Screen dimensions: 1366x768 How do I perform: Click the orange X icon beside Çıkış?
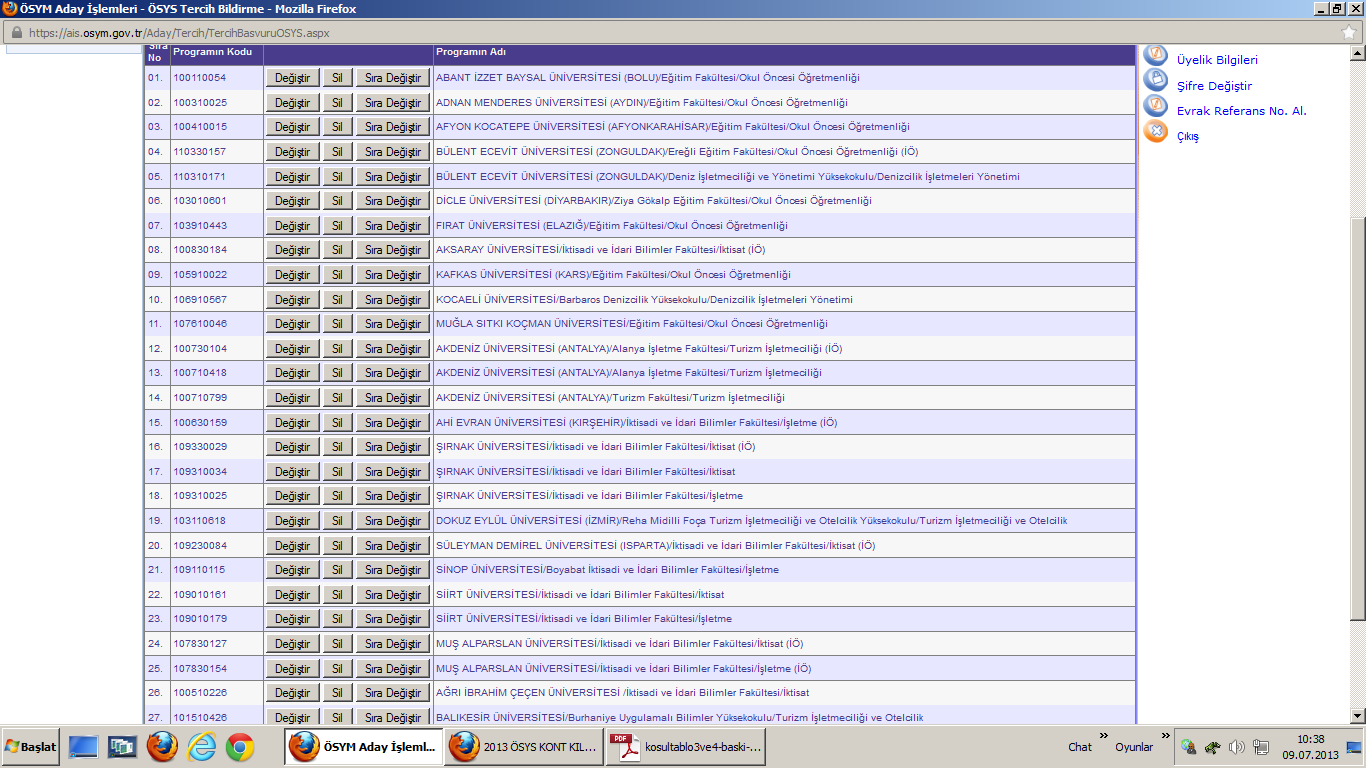[1155, 131]
